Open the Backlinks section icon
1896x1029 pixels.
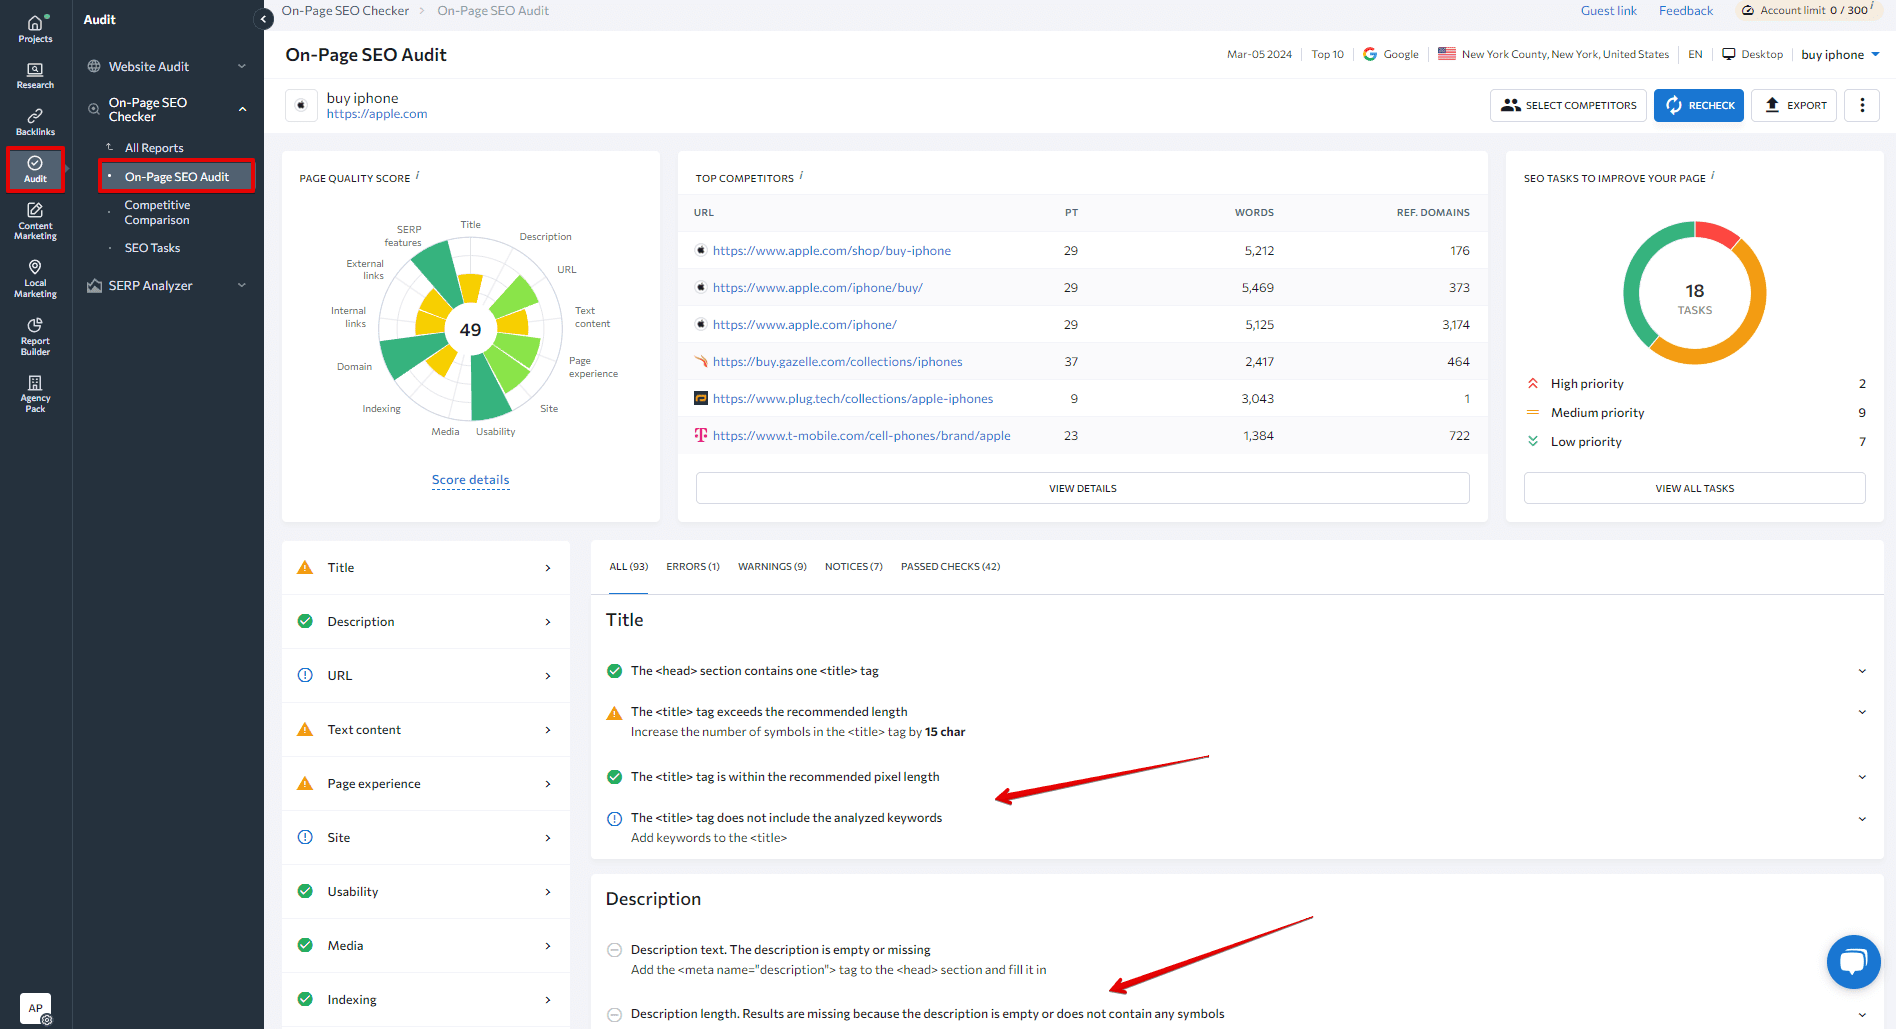click(35, 122)
